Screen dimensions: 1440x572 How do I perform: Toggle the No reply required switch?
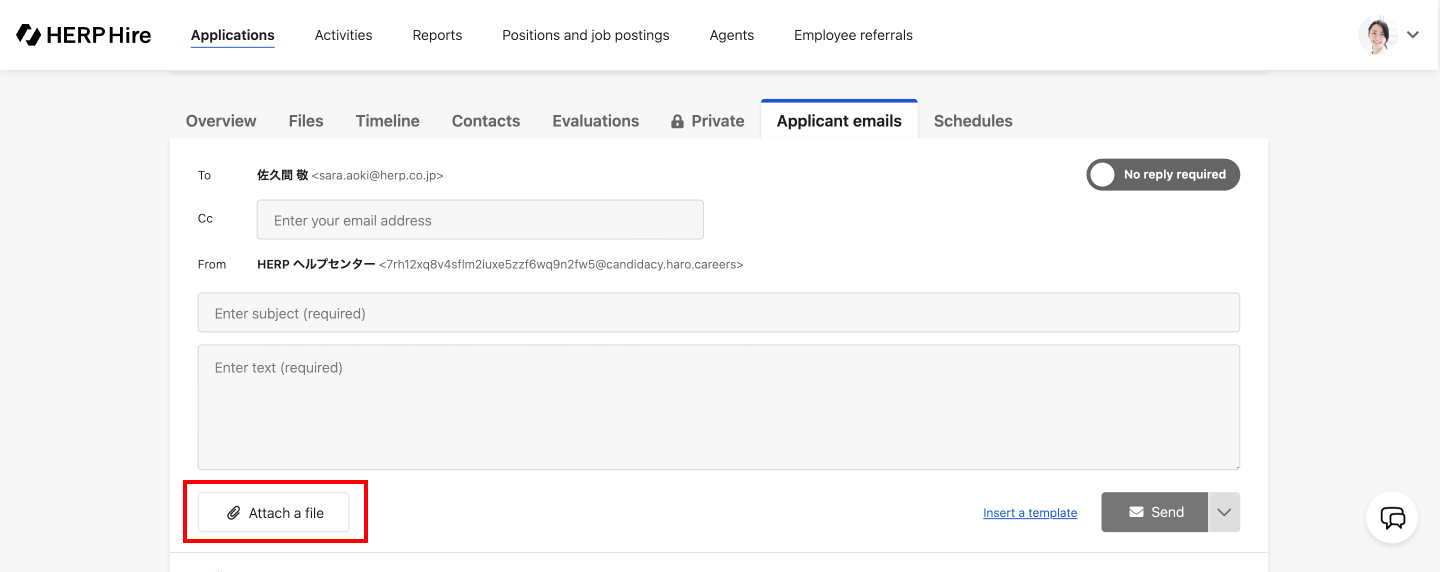[x=1162, y=174]
